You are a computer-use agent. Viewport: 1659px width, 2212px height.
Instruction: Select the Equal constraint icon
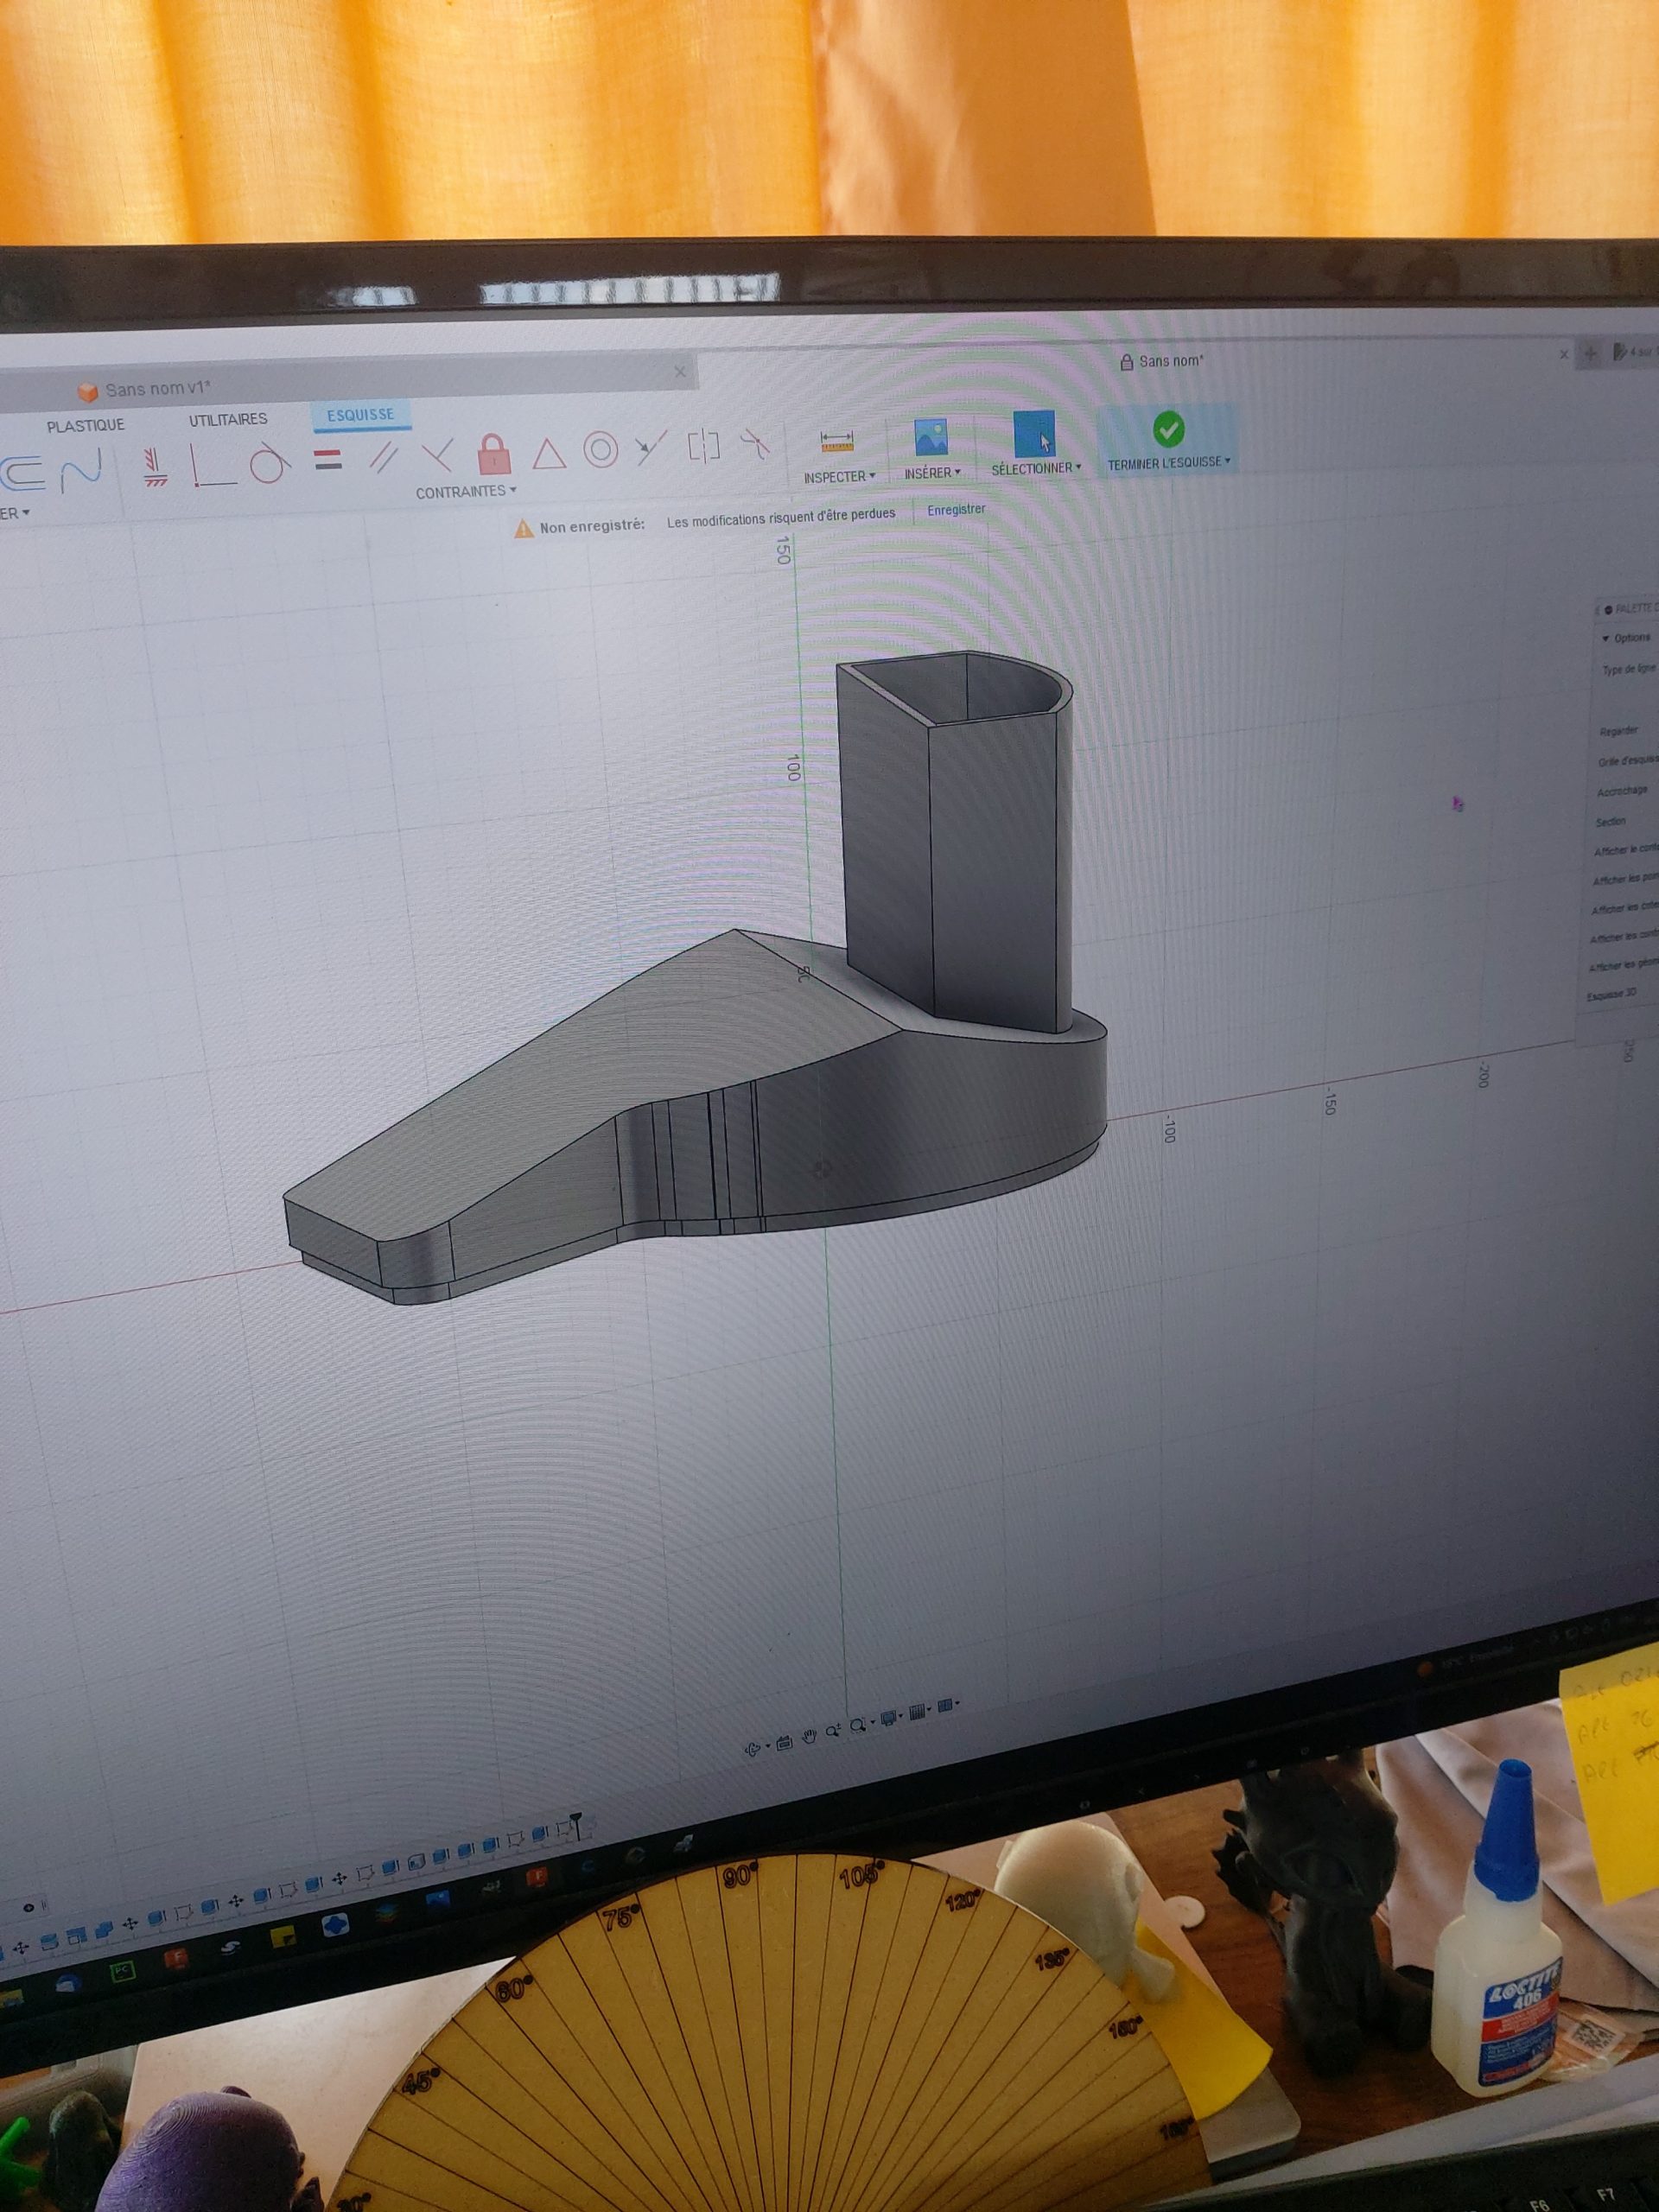[328, 460]
